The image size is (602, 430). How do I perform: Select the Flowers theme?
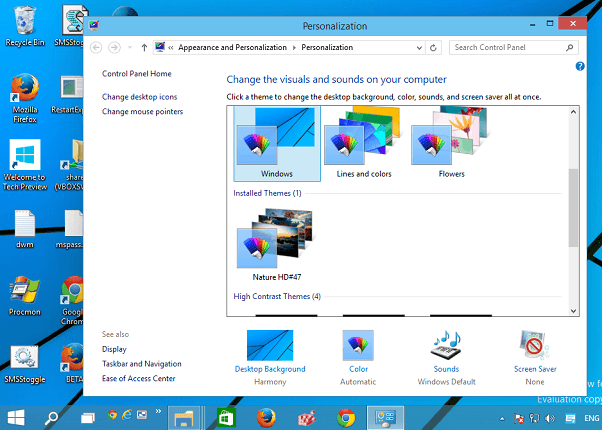451,144
